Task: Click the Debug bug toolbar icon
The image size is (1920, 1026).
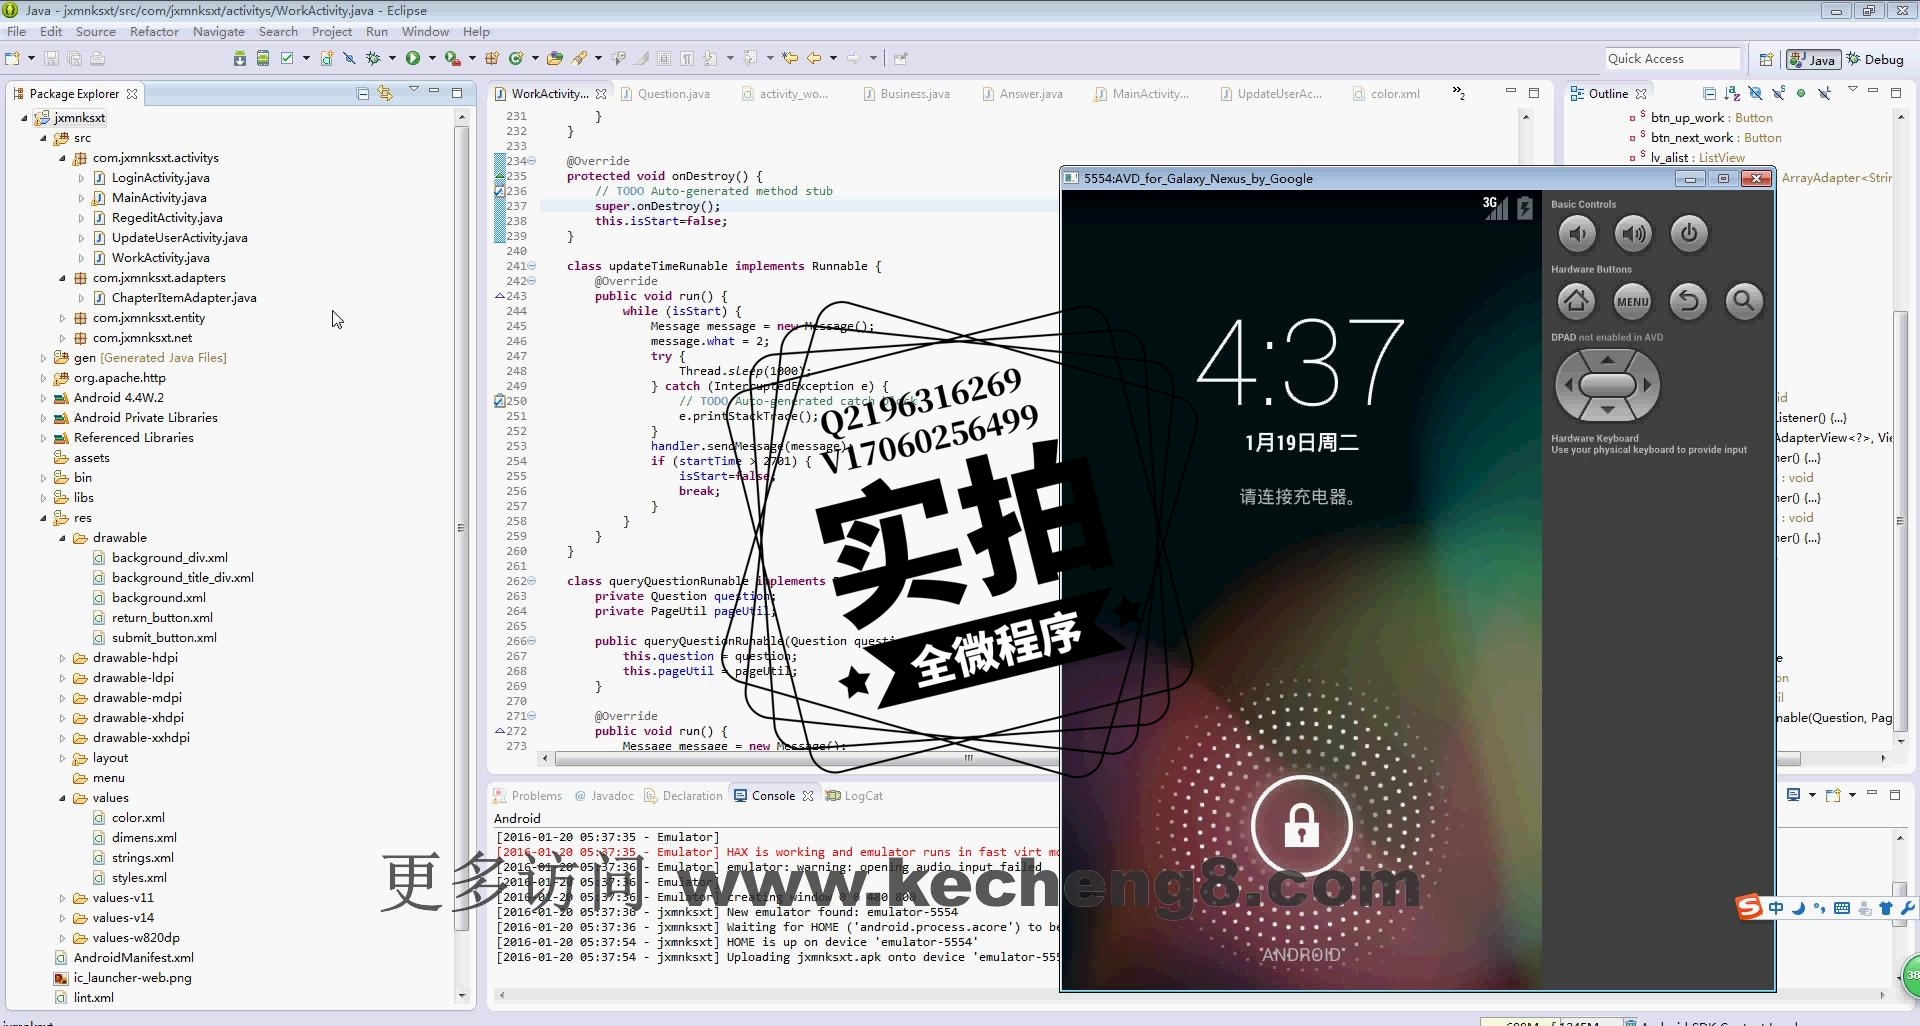Action: 373,58
